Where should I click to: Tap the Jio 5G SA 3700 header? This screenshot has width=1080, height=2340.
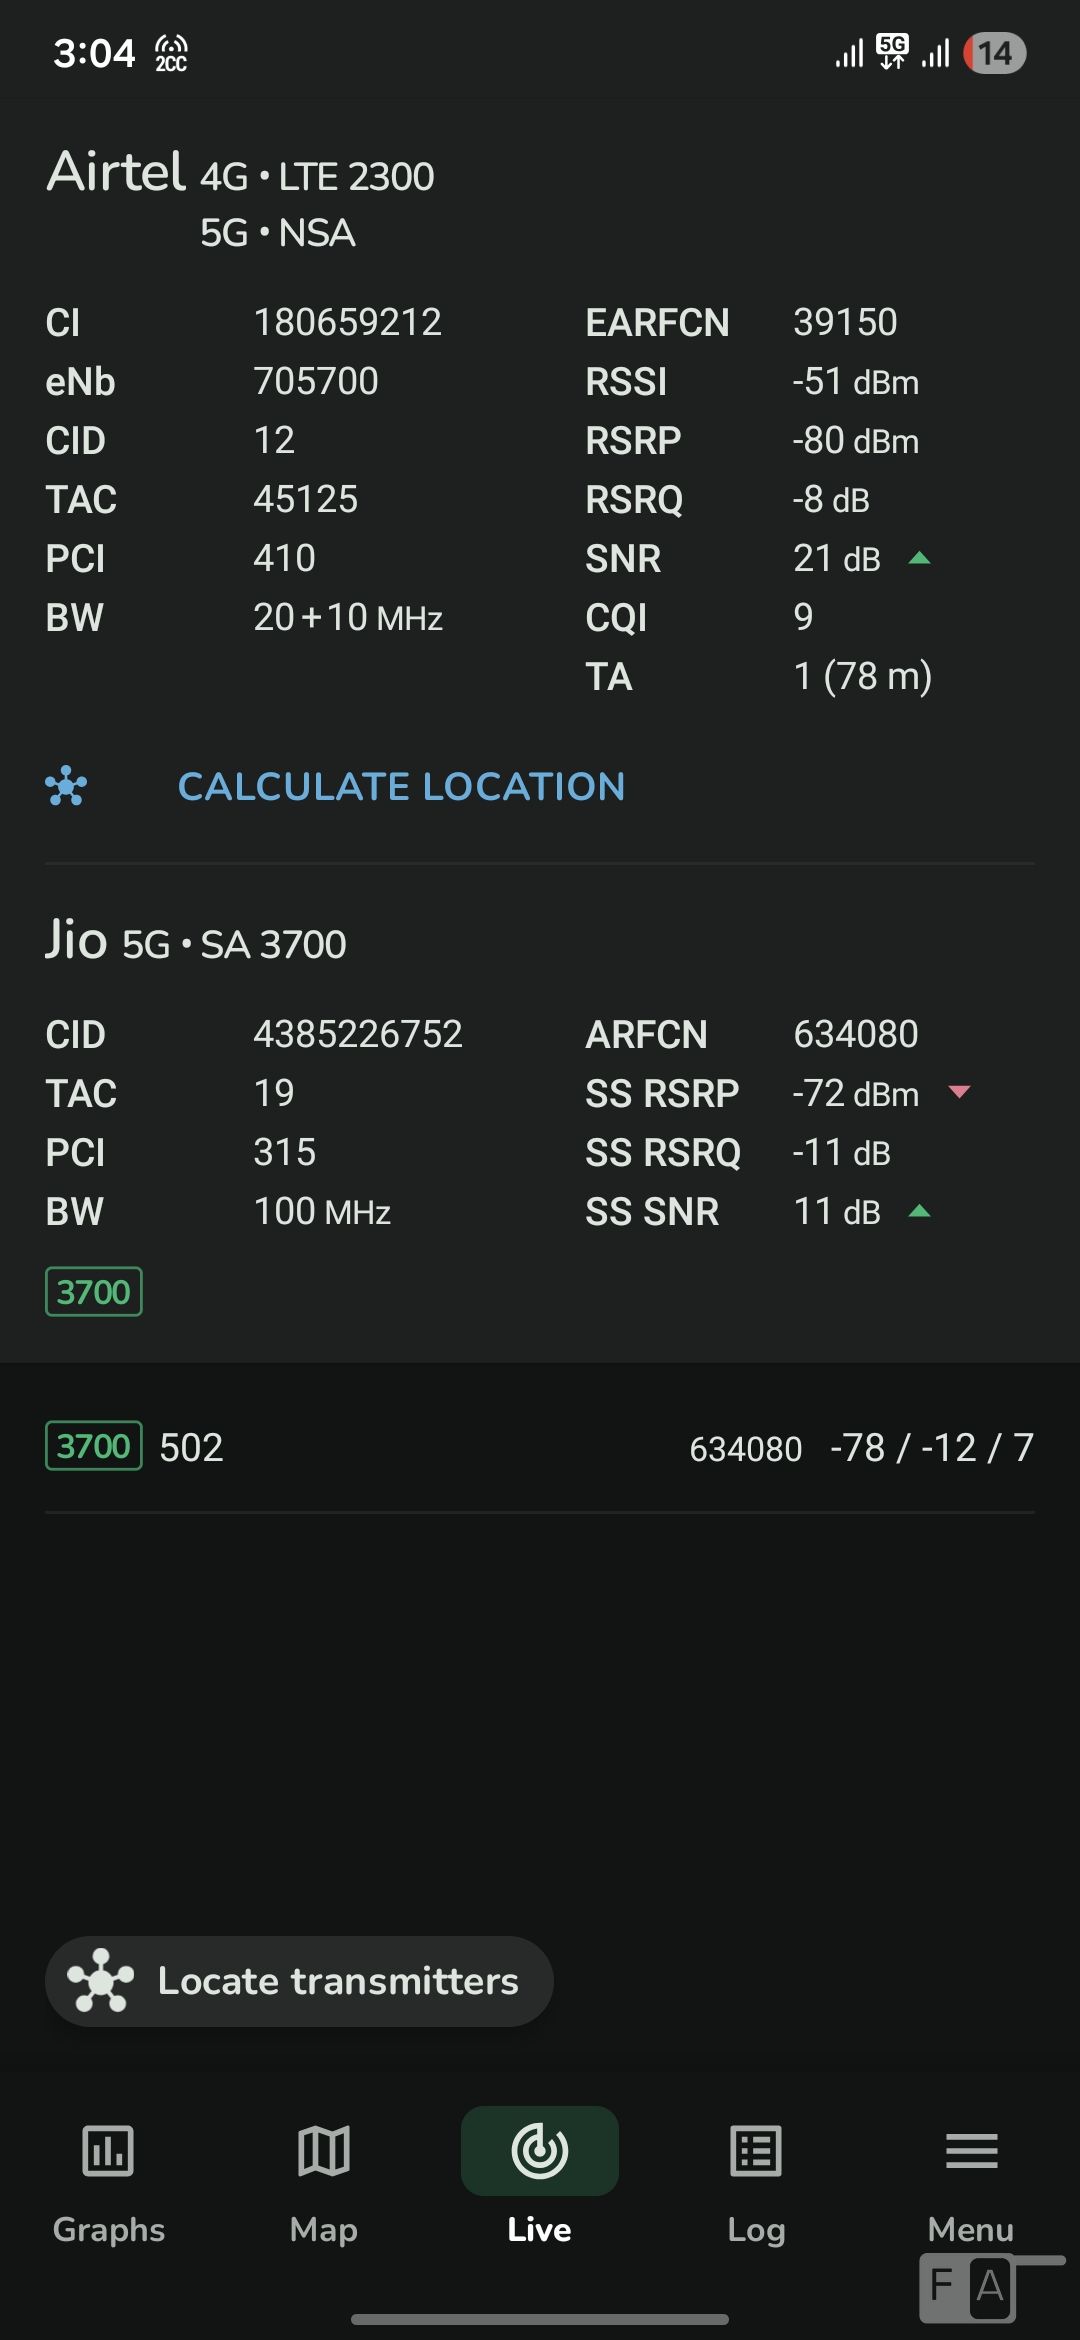click(196, 942)
